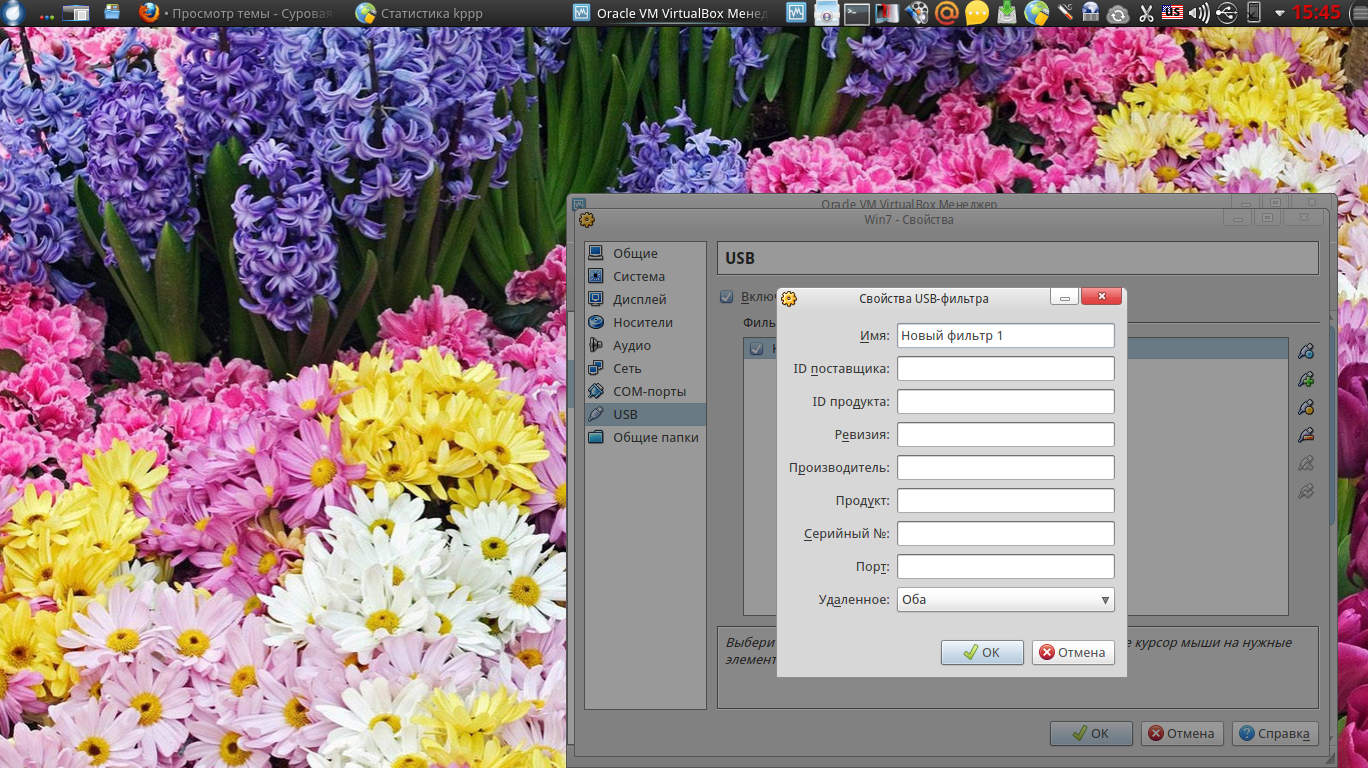Switch to Firefox Просмотр темы taskbar window
This screenshot has width=1368, height=768.
[x=237, y=13]
